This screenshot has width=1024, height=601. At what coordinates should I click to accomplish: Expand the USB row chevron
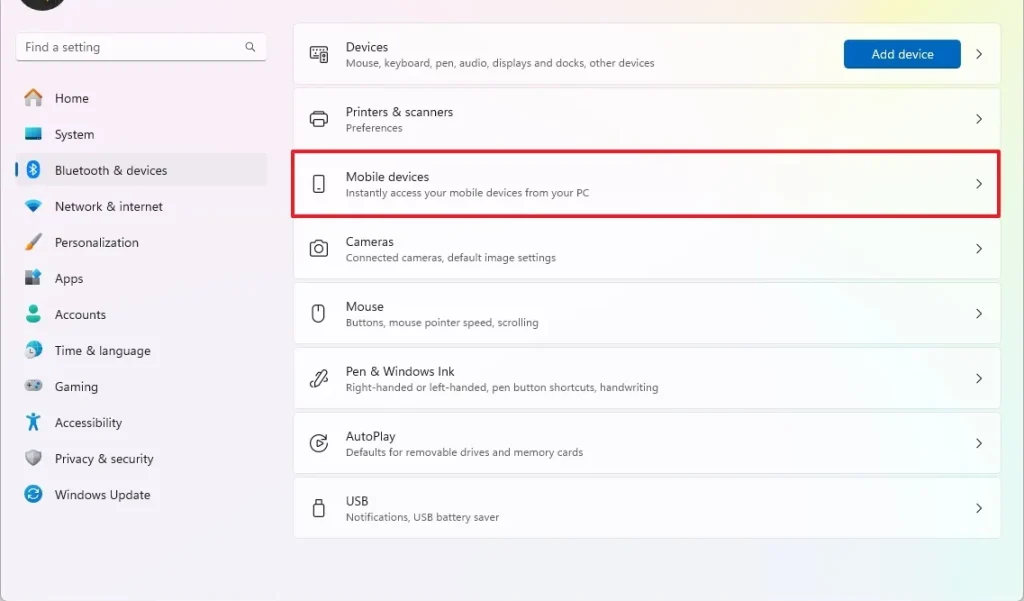click(x=979, y=508)
